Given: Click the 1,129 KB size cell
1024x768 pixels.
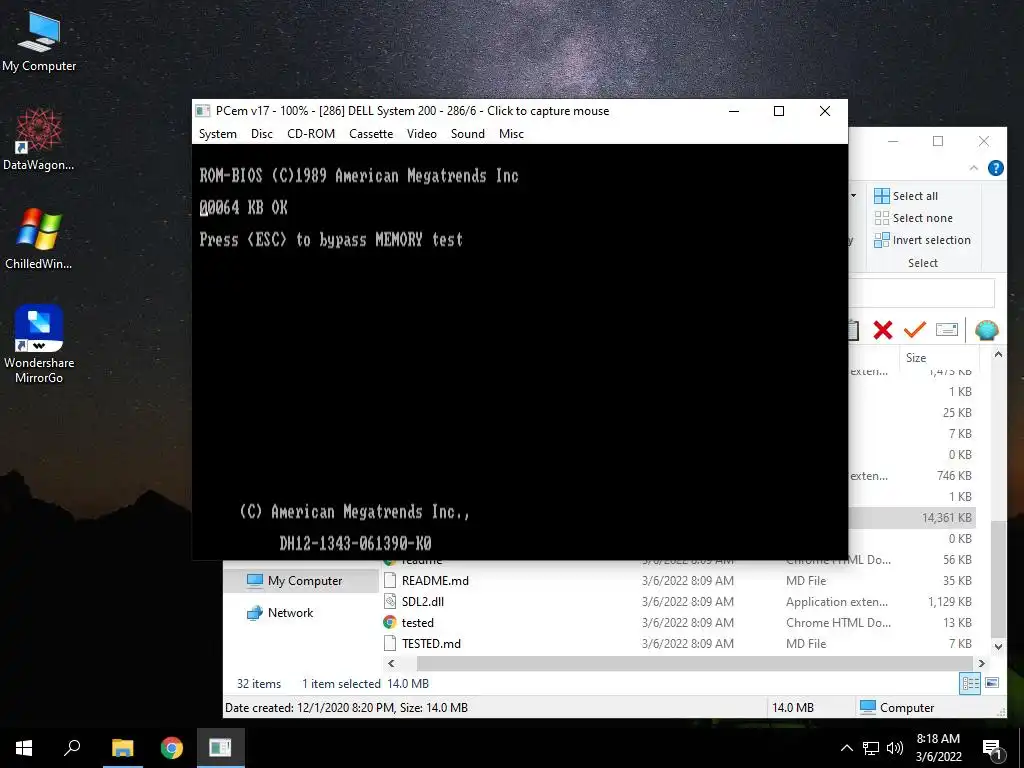Looking at the screenshot, I should 950,601.
